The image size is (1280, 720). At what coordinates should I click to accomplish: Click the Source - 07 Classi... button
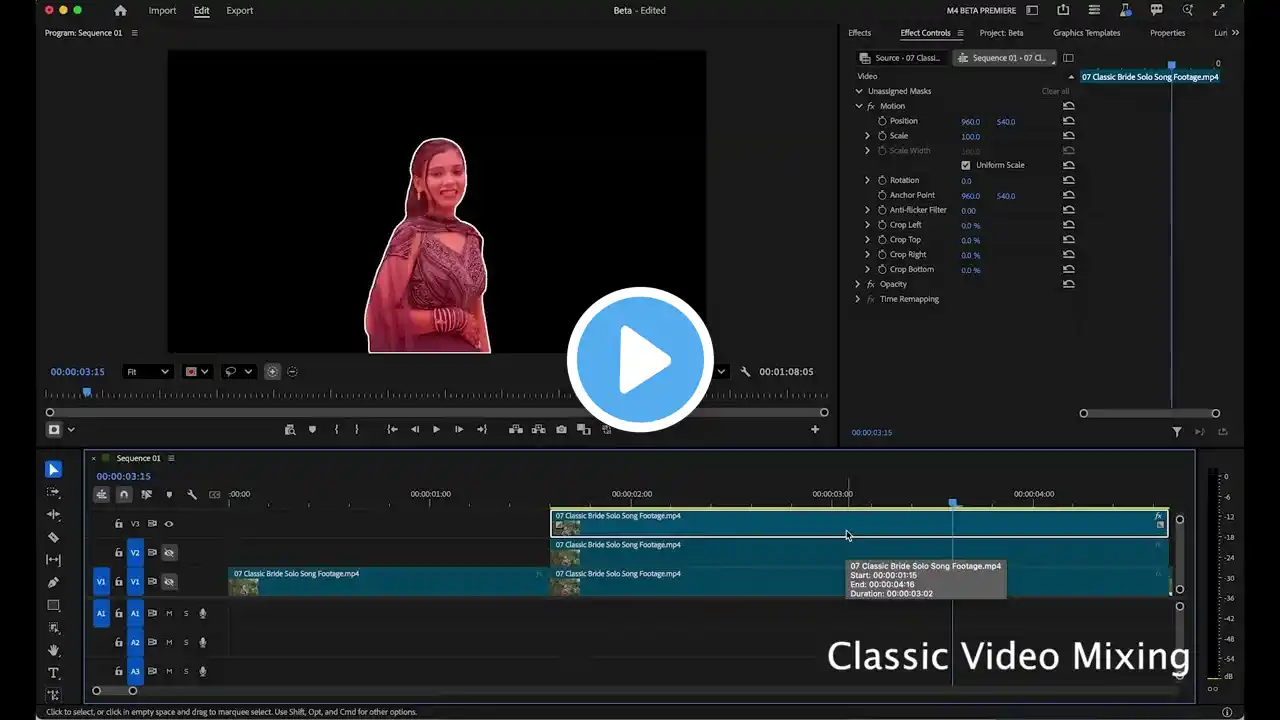tap(900, 58)
